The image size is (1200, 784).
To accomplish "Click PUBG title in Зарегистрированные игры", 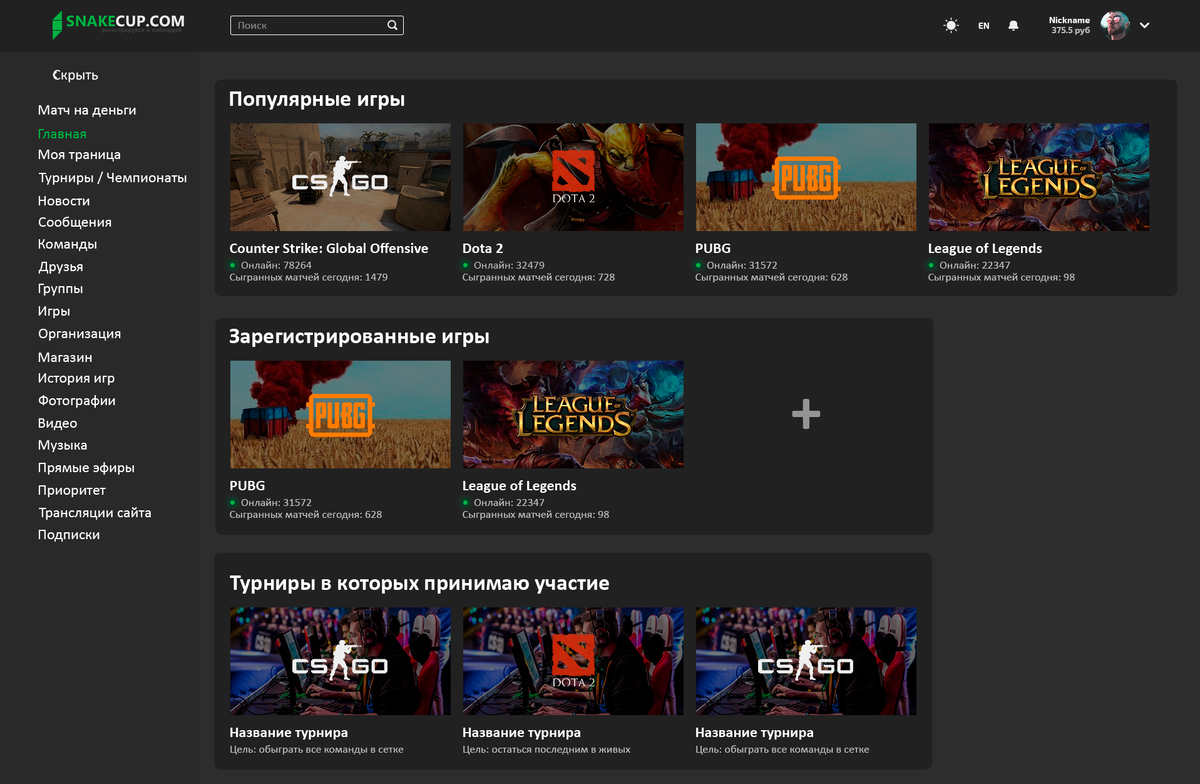I will tap(248, 485).
